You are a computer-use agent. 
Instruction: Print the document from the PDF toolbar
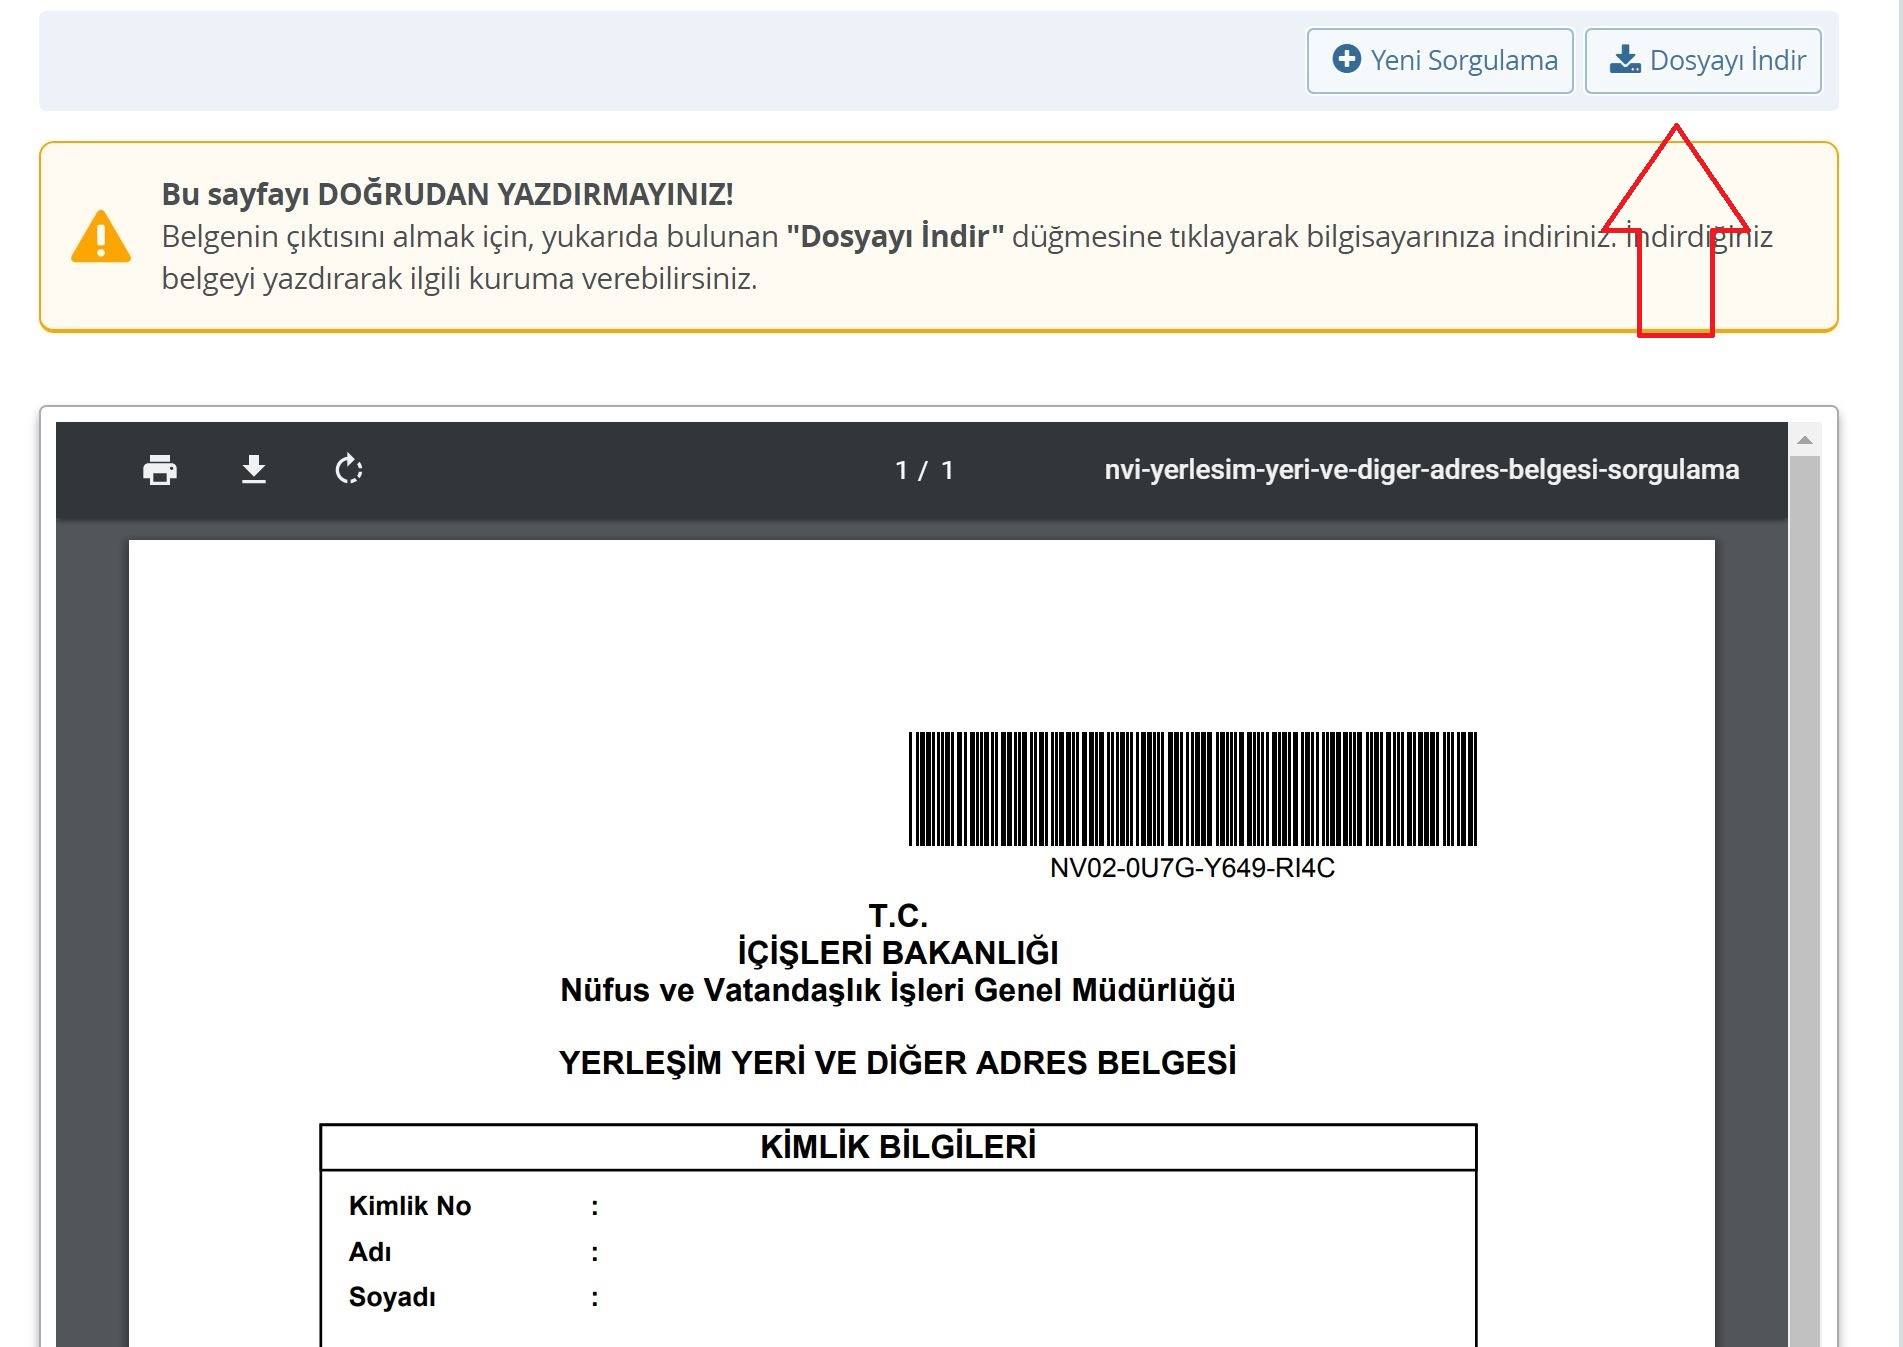coord(160,469)
